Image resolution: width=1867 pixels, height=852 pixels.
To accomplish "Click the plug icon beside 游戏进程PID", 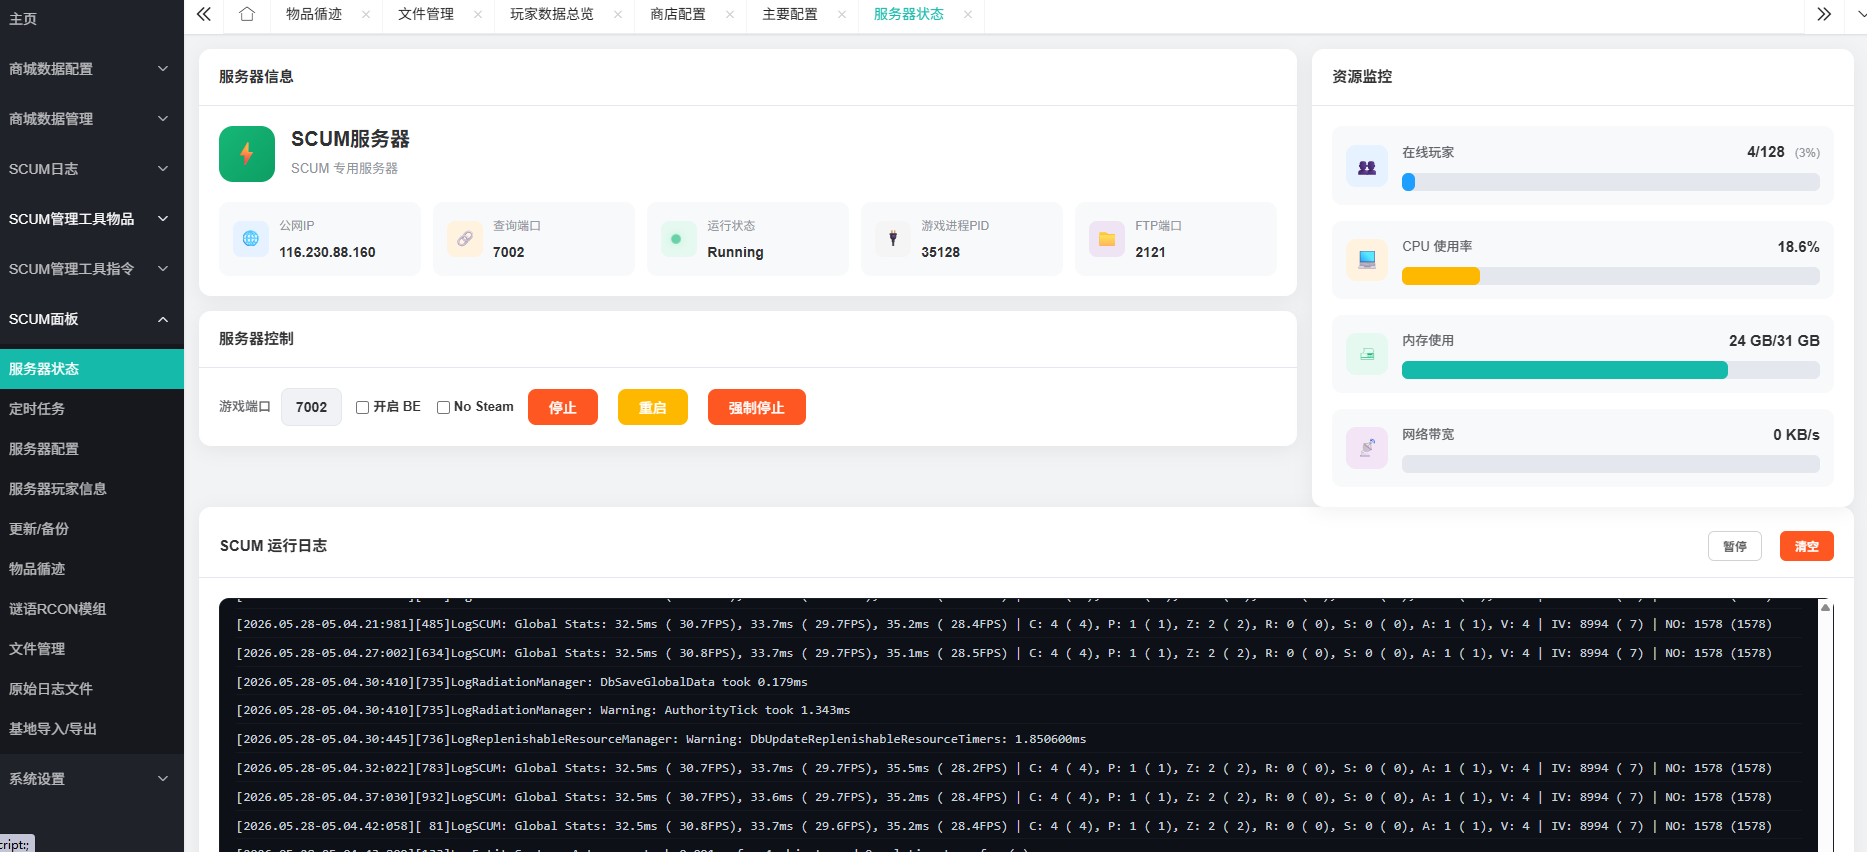I will (x=893, y=239).
